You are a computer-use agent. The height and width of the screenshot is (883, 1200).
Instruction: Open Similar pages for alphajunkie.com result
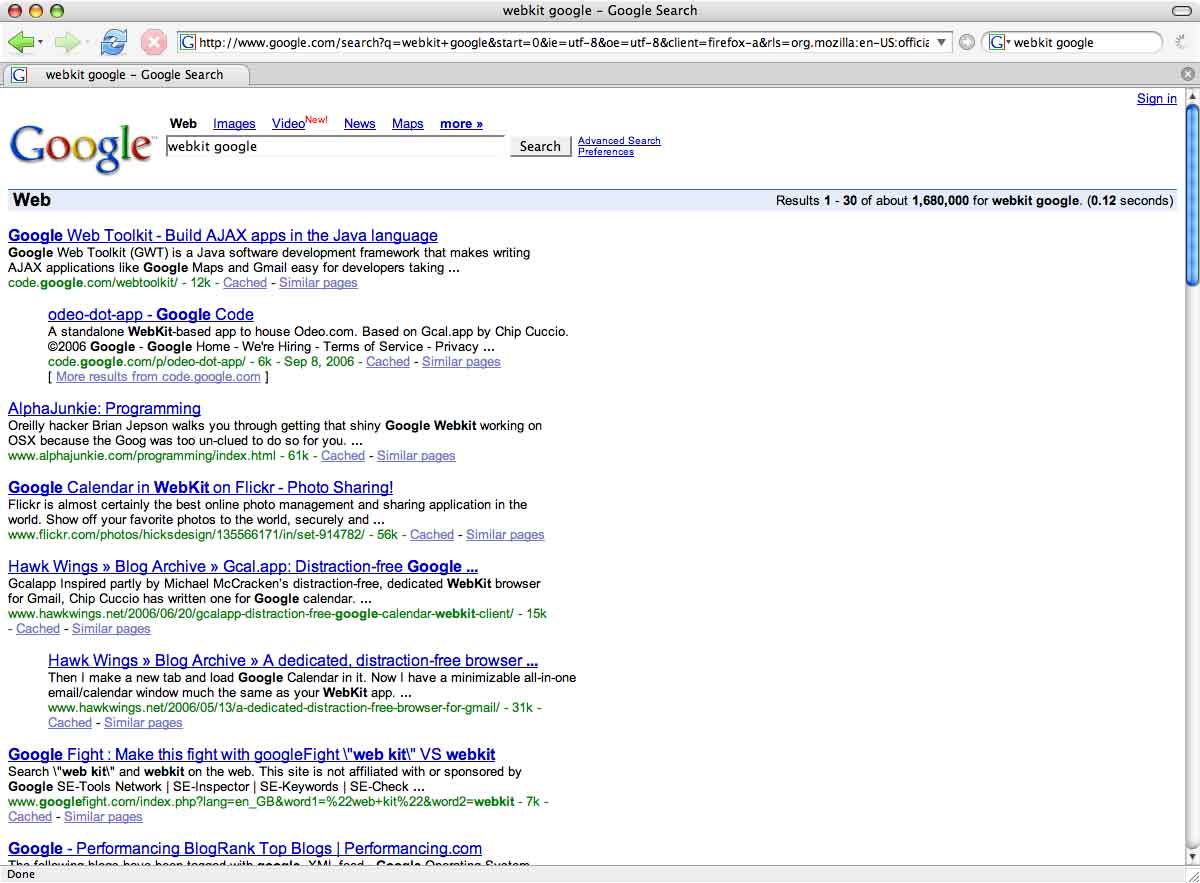(416, 456)
